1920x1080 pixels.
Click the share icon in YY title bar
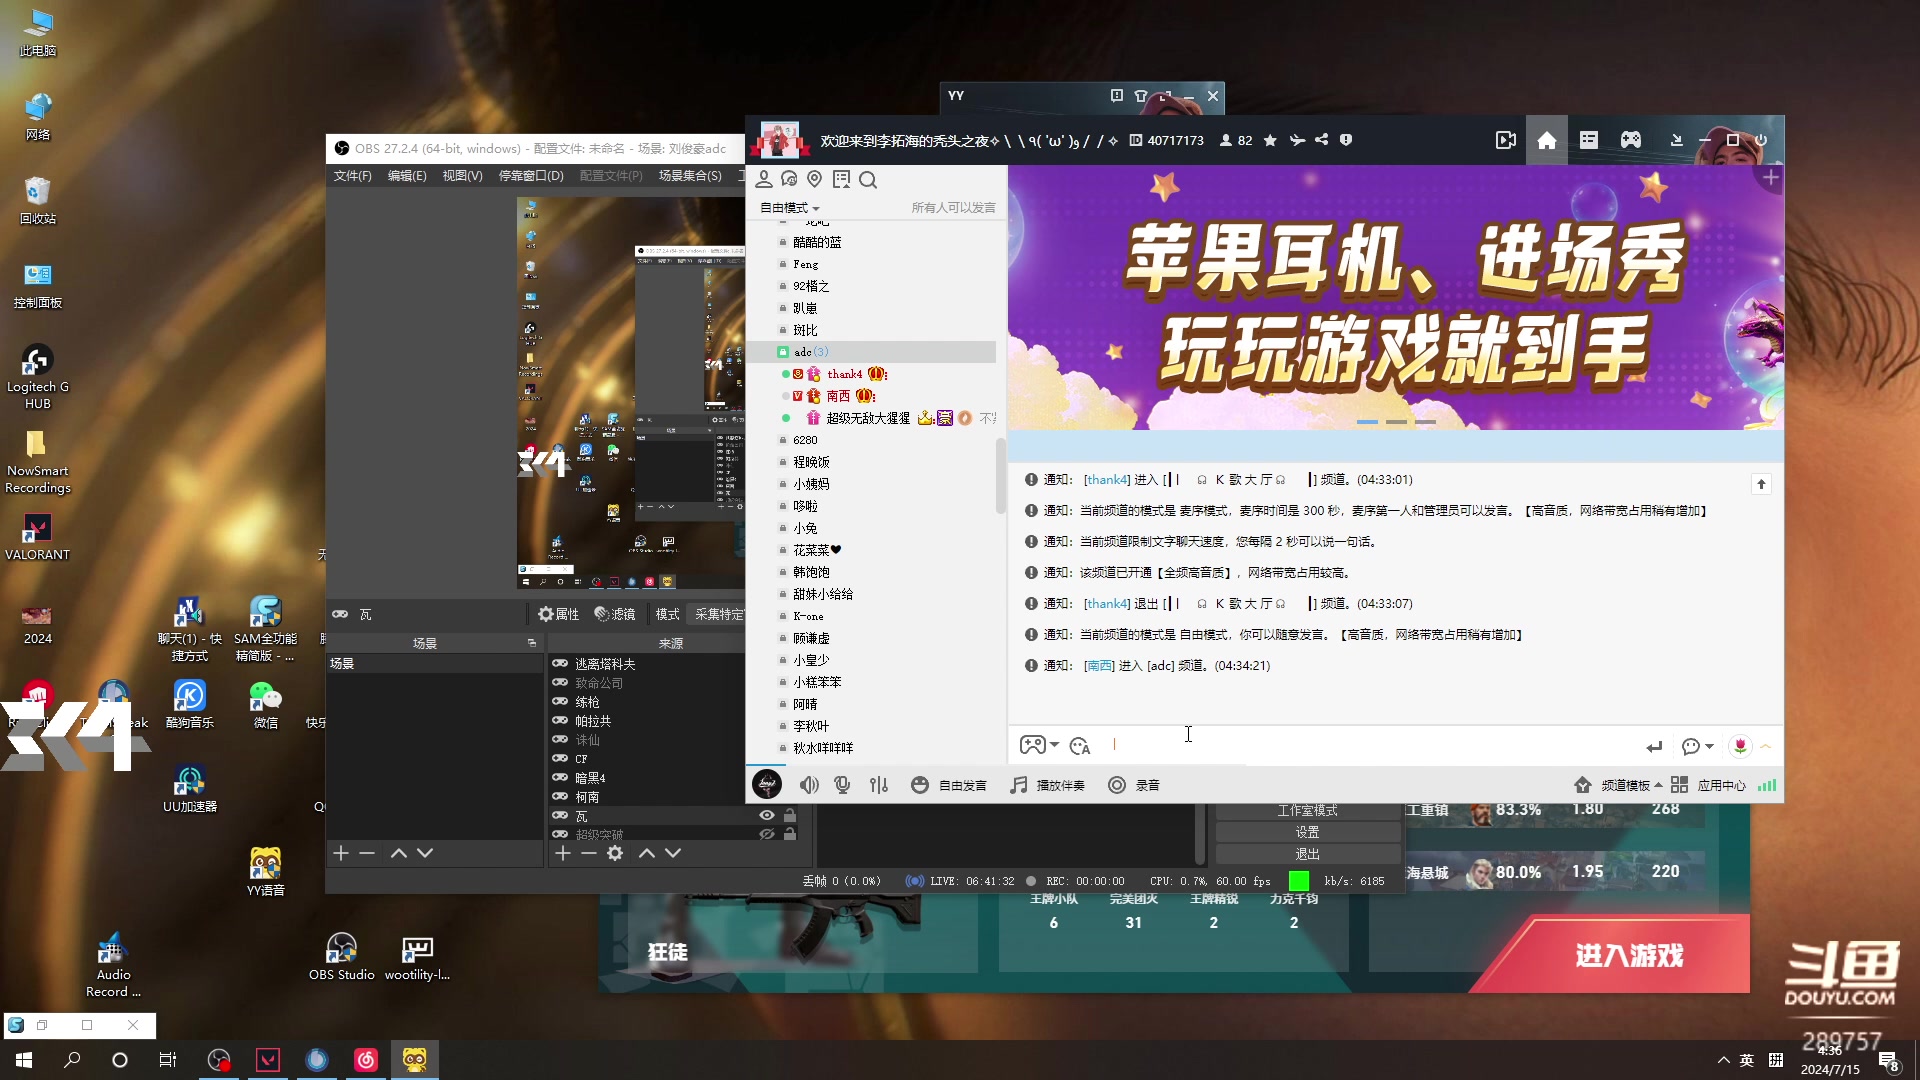tap(1321, 140)
